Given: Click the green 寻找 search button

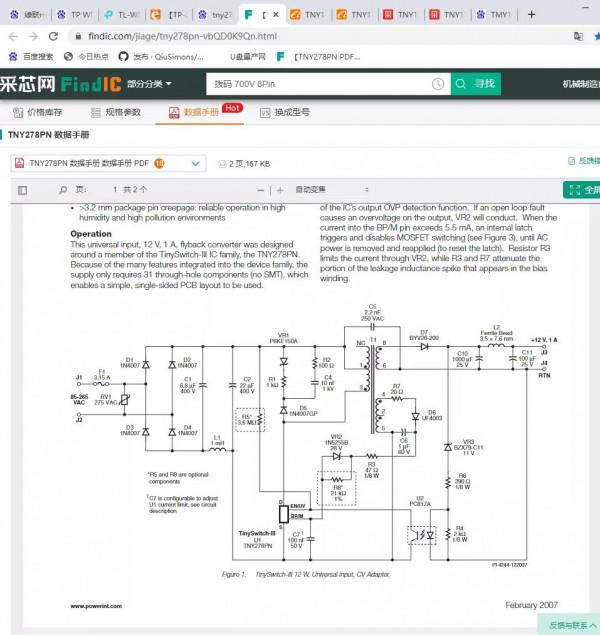Looking at the screenshot, I should click(x=476, y=84).
